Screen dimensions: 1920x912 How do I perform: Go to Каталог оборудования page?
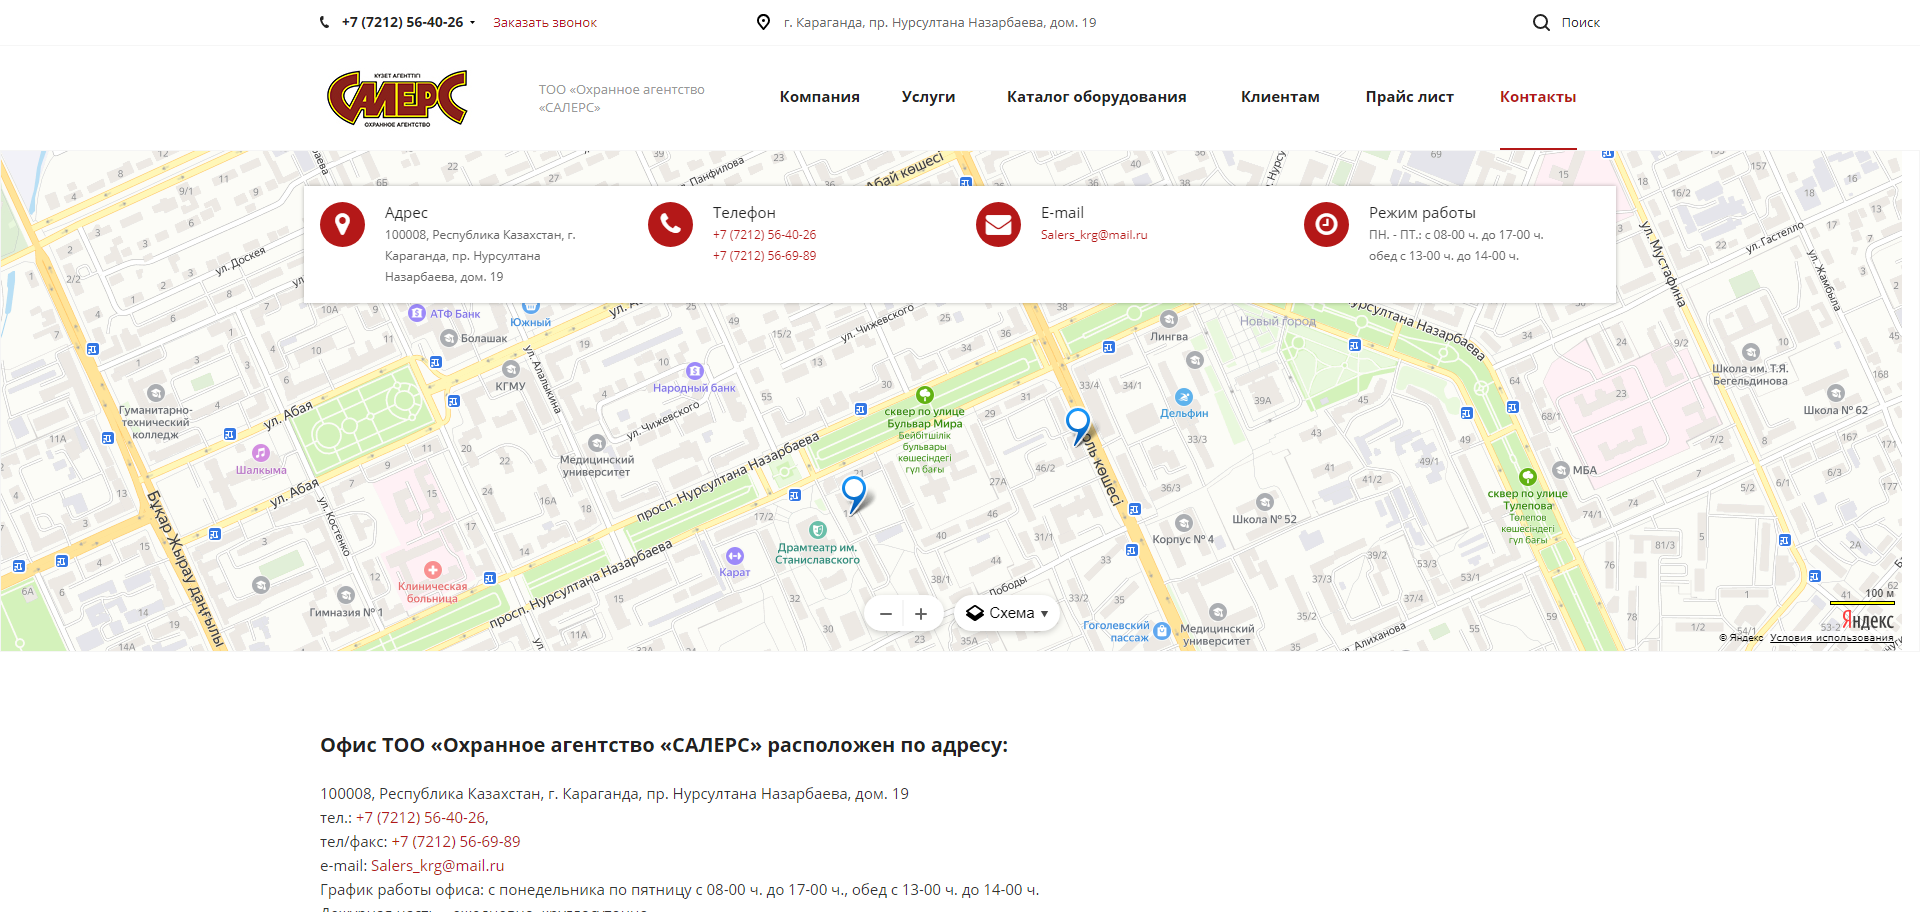pyautogui.click(x=1096, y=97)
